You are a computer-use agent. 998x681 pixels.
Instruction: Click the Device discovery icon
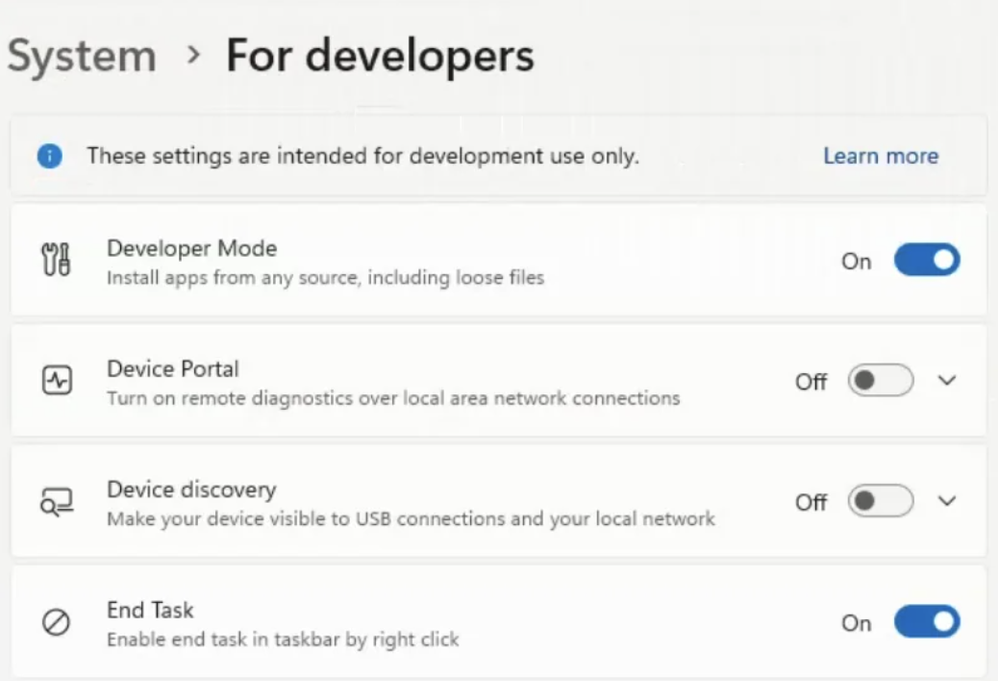coord(56,502)
